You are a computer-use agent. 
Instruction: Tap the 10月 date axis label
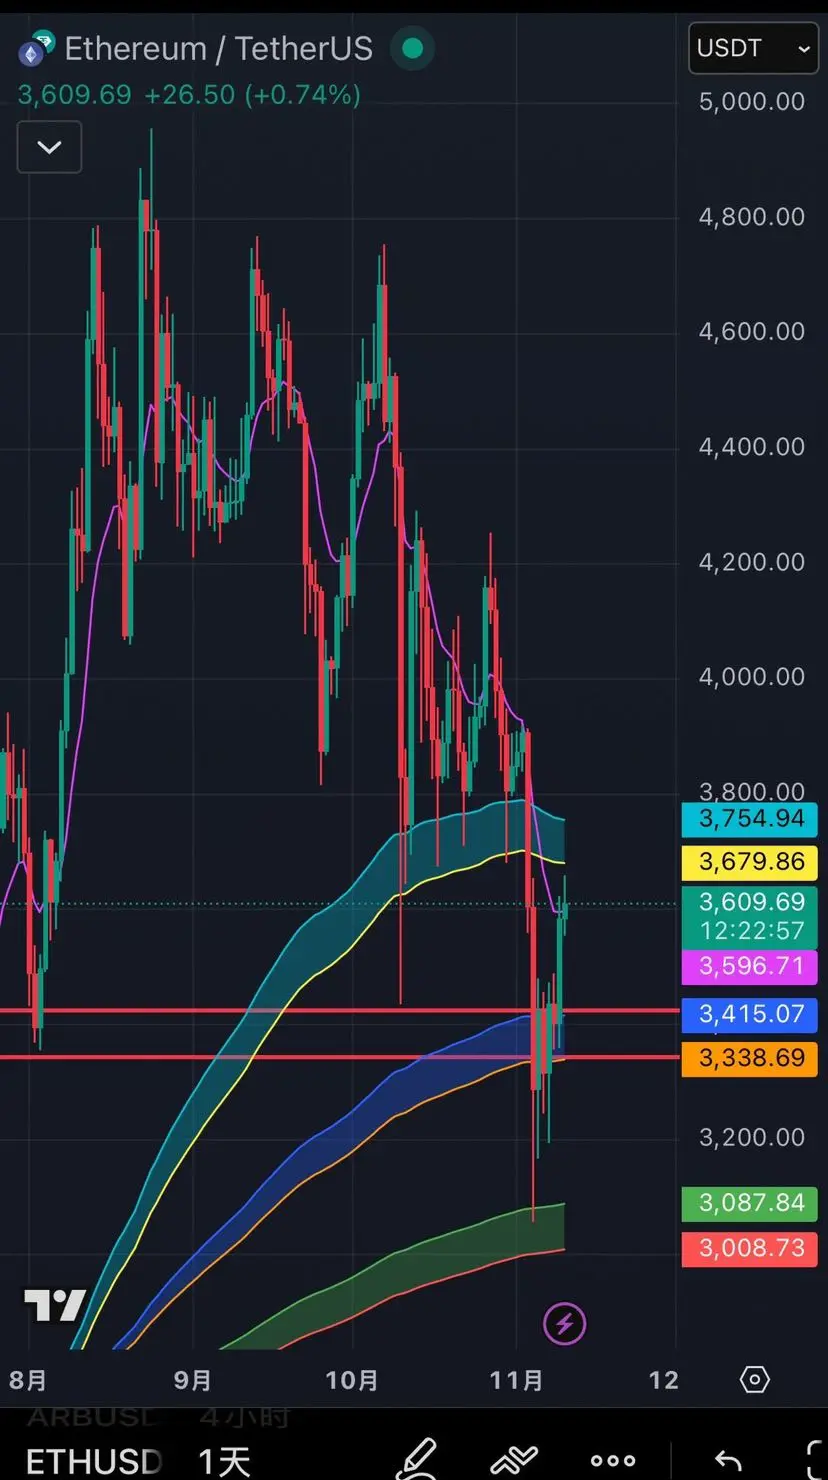click(x=352, y=1381)
